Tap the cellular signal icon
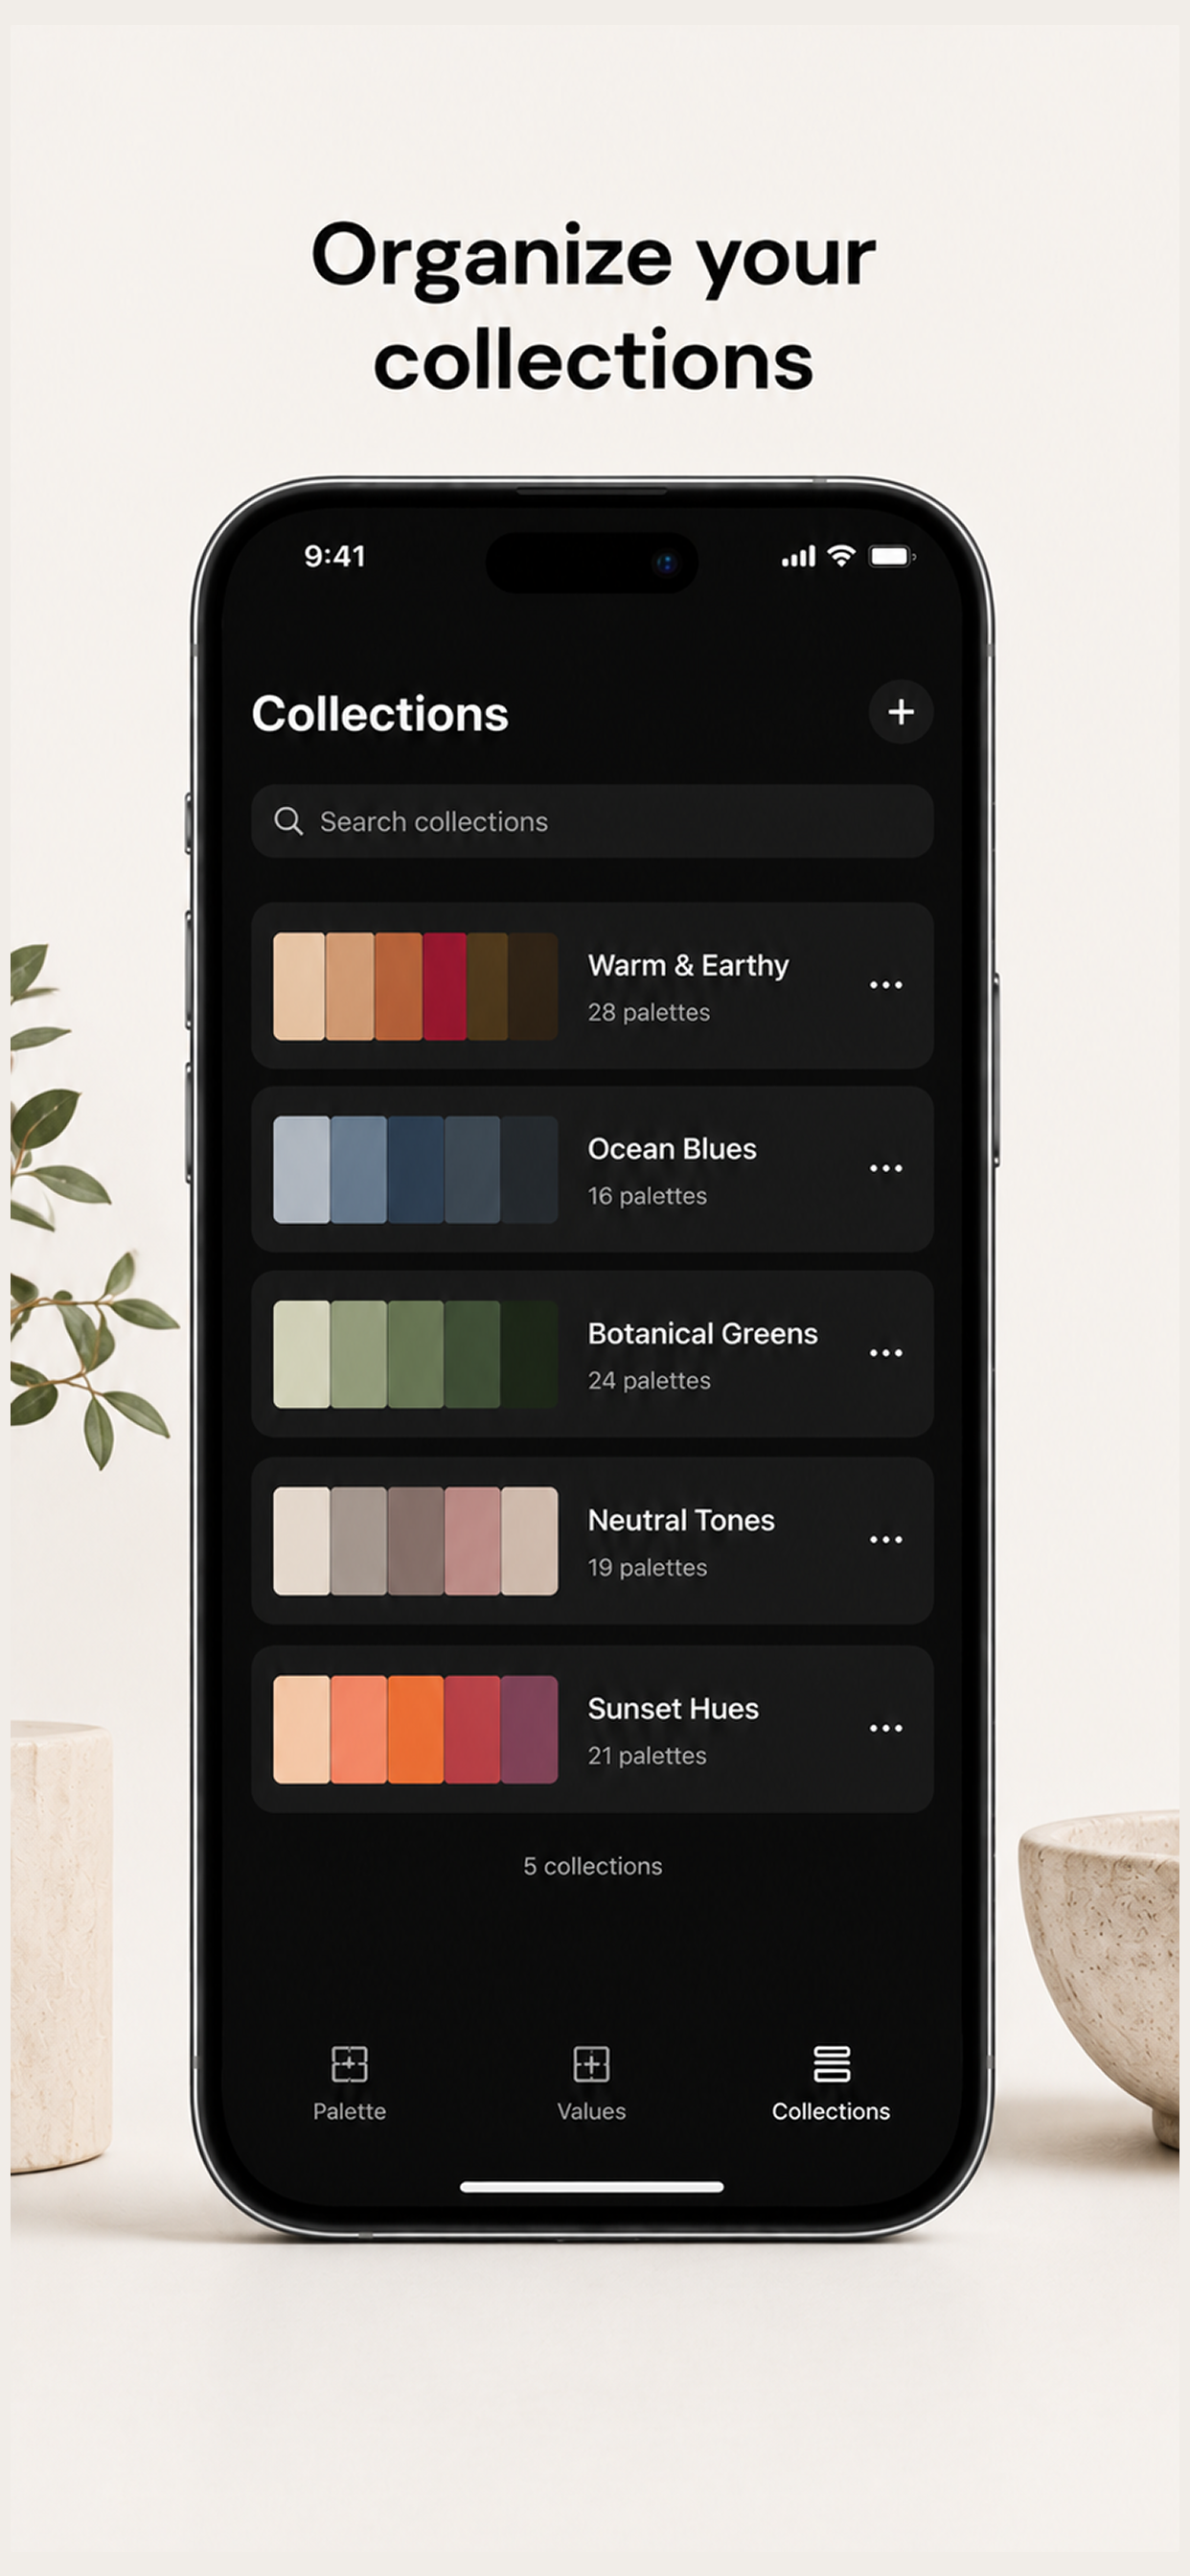 click(799, 557)
